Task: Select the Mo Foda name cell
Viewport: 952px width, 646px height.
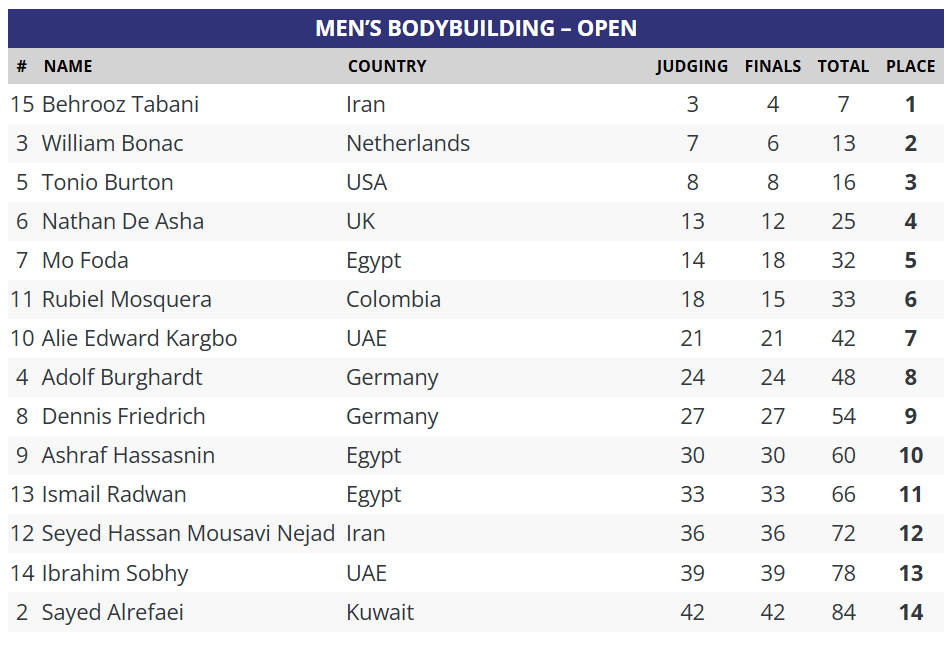Action: [x=85, y=261]
